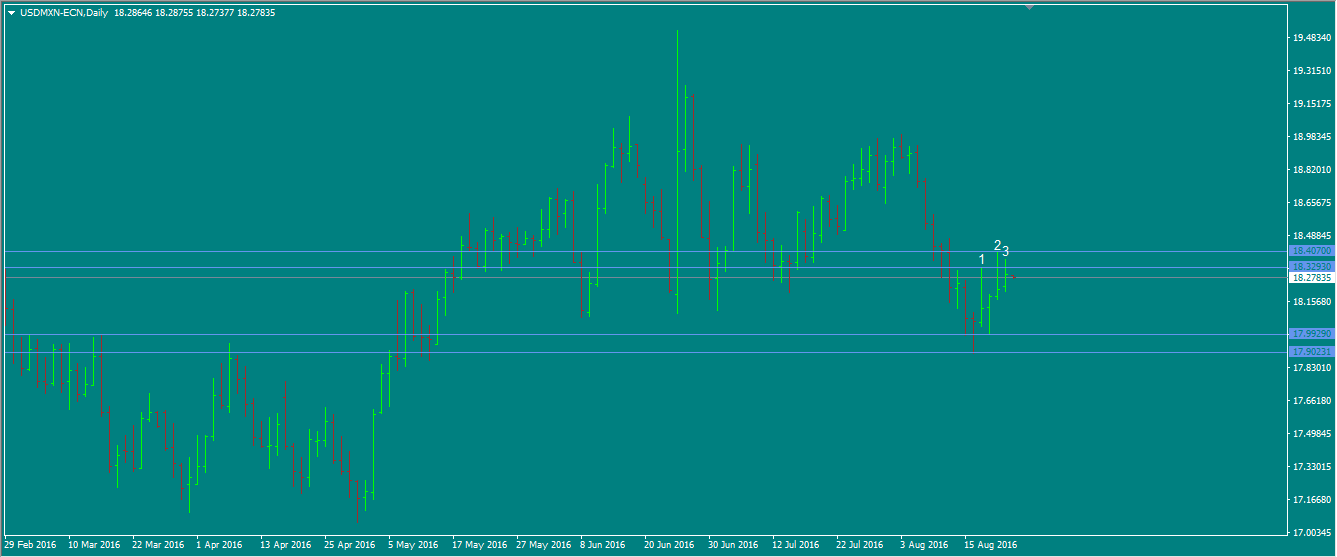This screenshot has height=557, width=1337.
Task: Click the 3 Aug 2016 date label
Action: click(x=923, y=546)
